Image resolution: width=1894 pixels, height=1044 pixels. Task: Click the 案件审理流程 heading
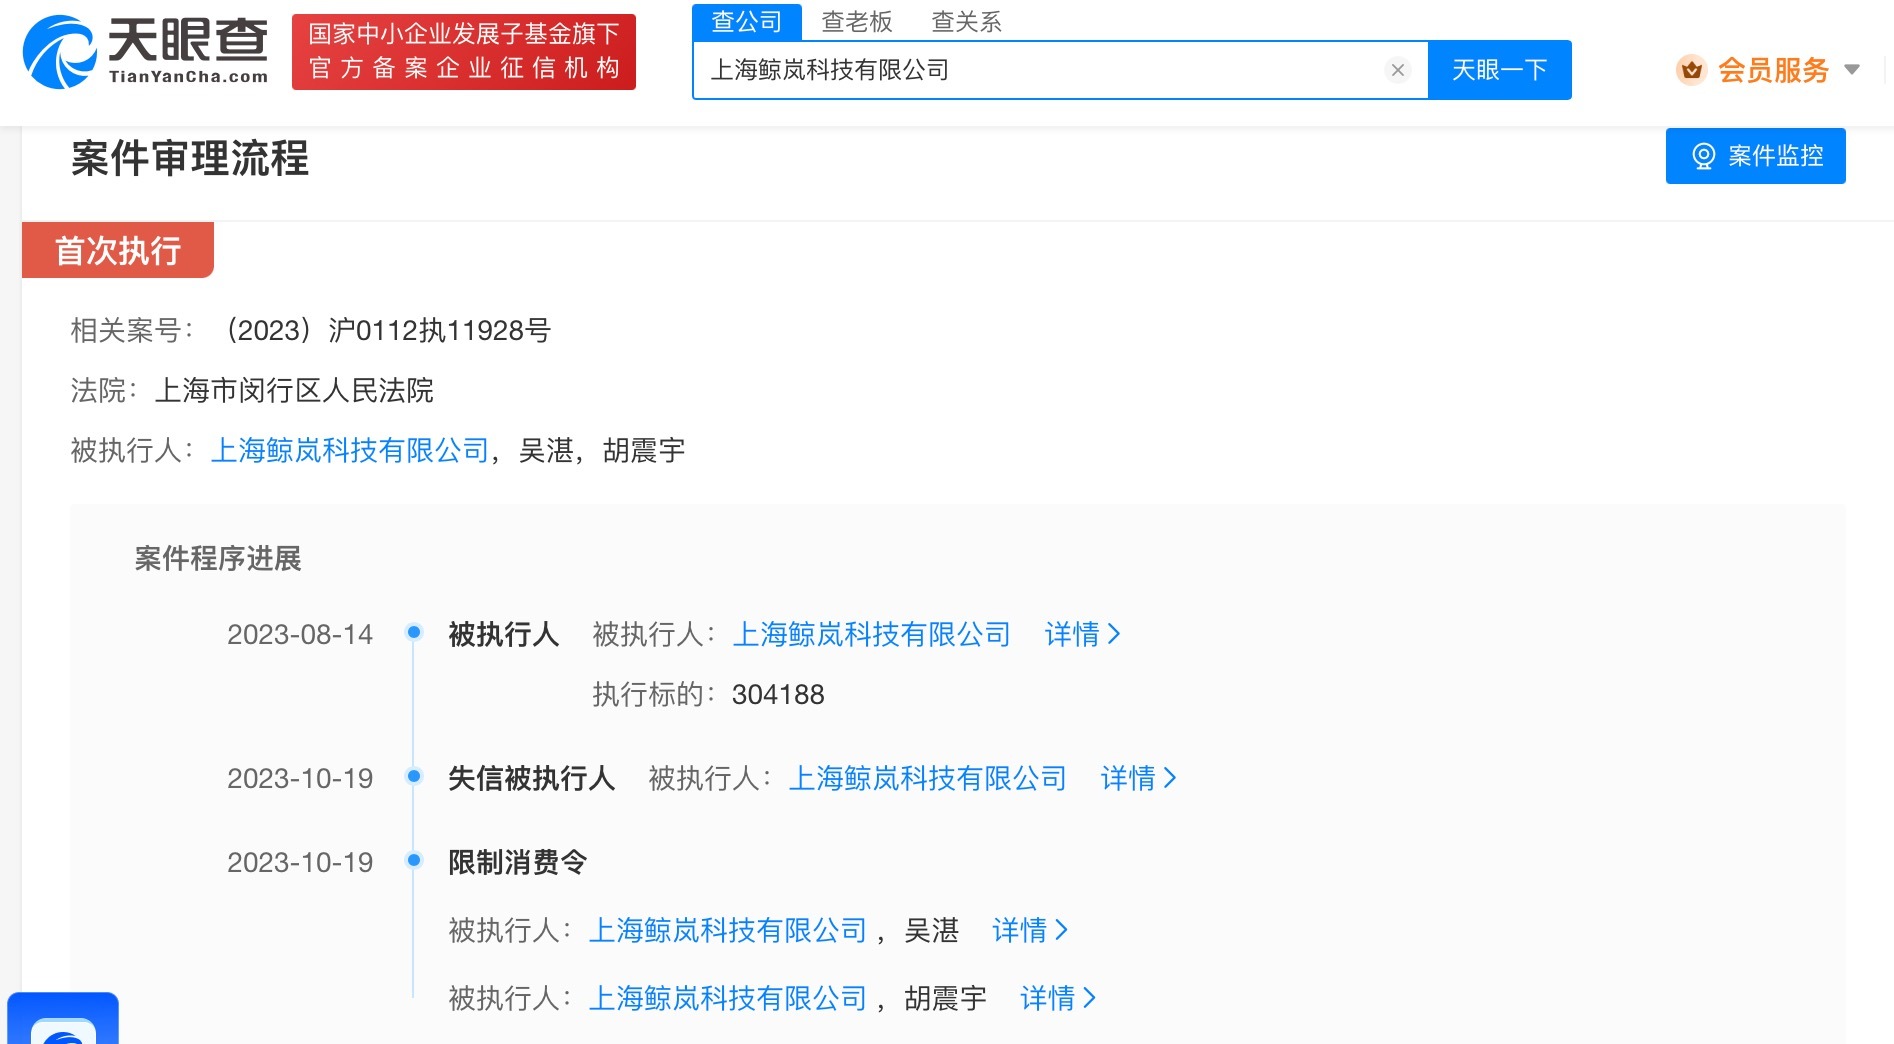click(x=190, y=158)
